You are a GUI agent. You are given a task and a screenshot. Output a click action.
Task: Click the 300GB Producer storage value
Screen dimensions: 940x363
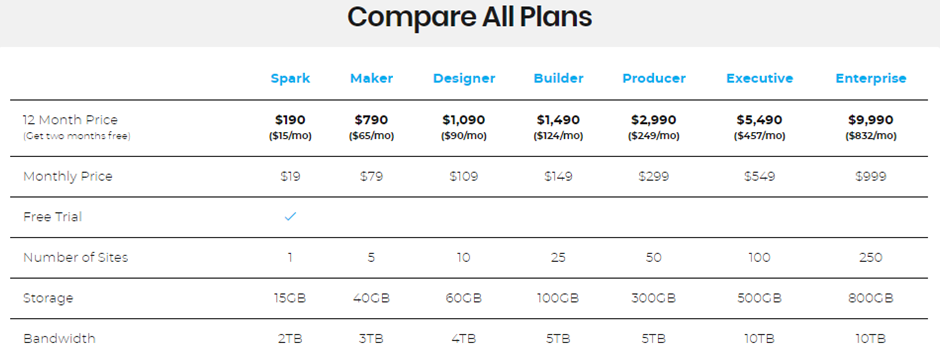(x=653, y=298)
